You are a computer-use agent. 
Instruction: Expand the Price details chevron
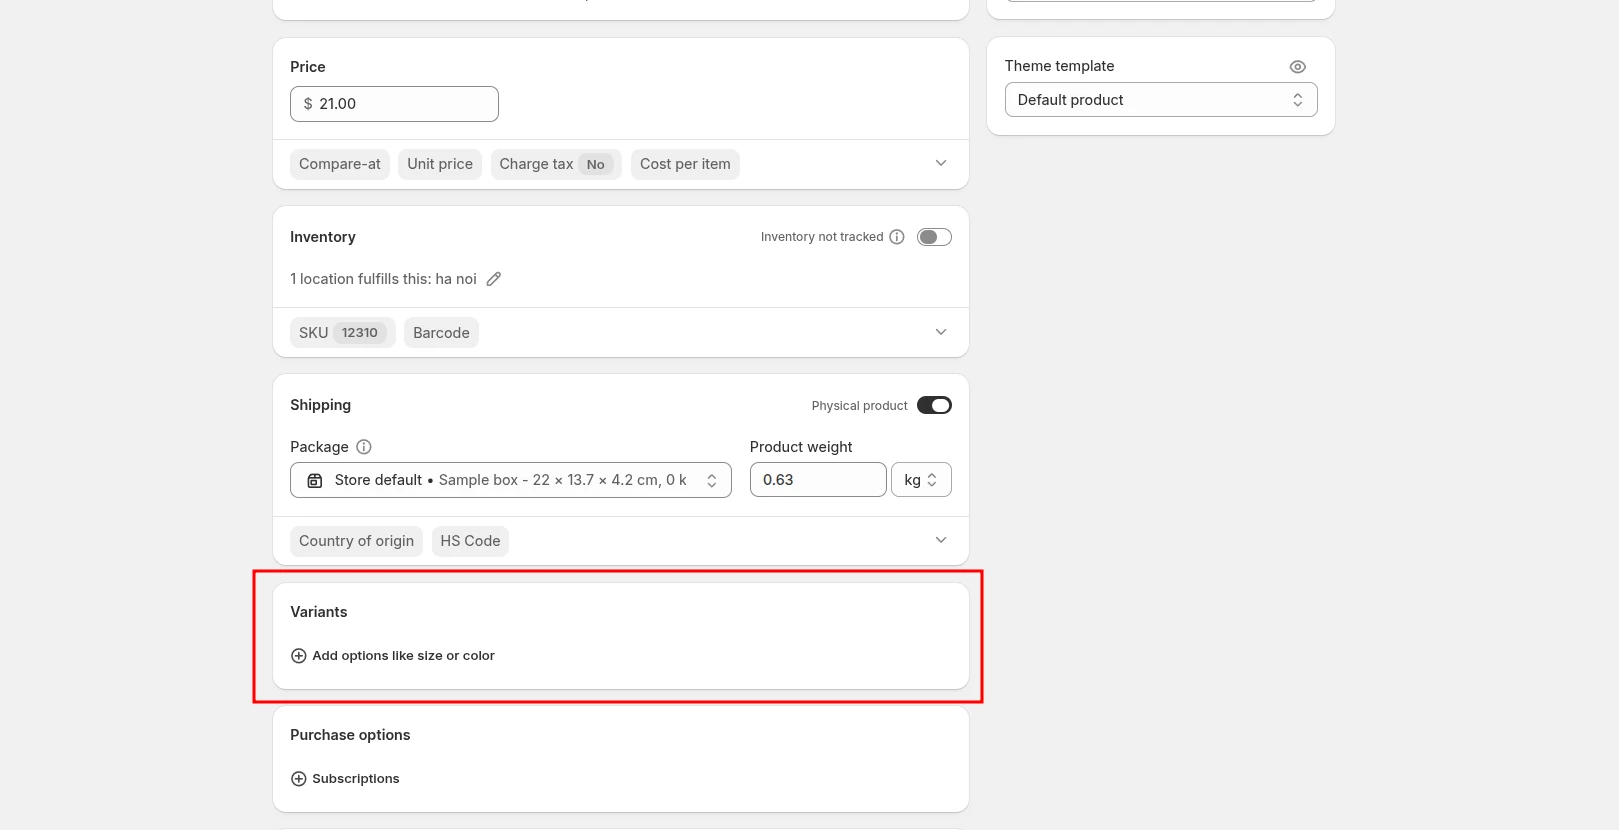point(941,163)
